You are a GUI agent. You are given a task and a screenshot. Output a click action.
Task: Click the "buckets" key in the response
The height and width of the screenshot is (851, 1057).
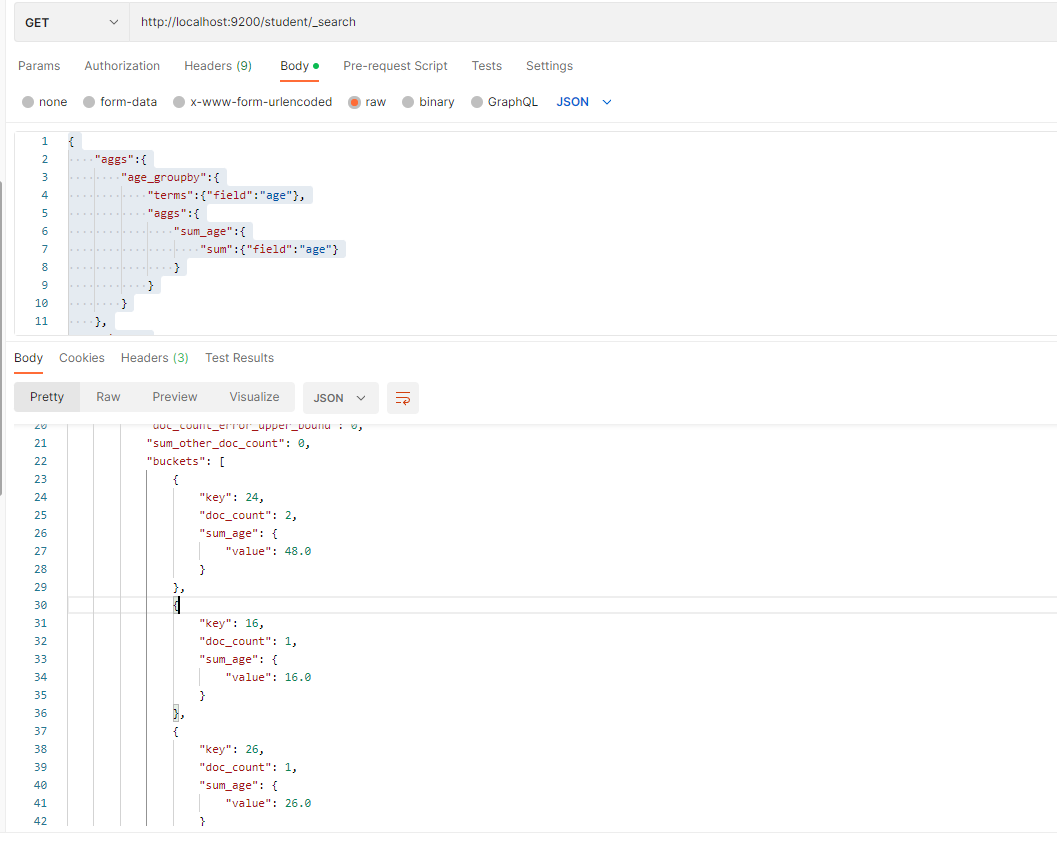176,461
